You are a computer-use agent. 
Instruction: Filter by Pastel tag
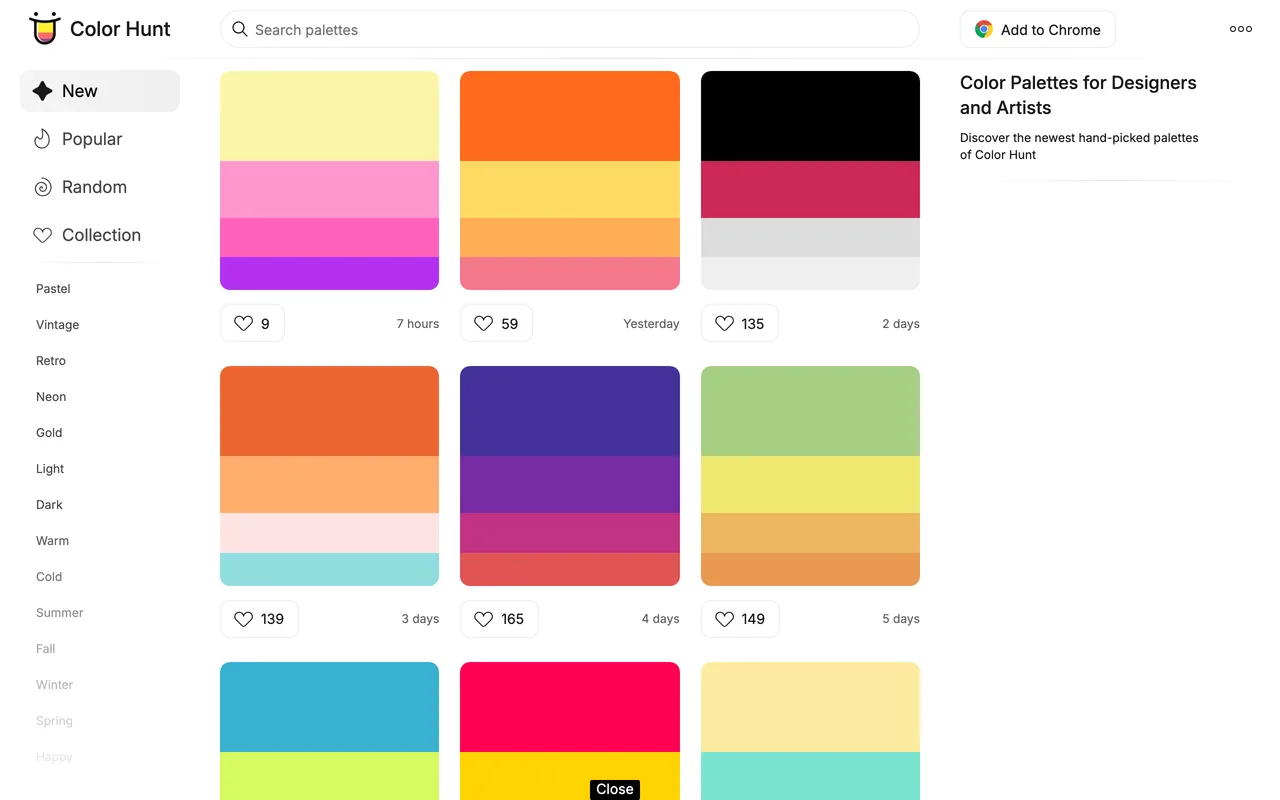(x=53, y=288)
